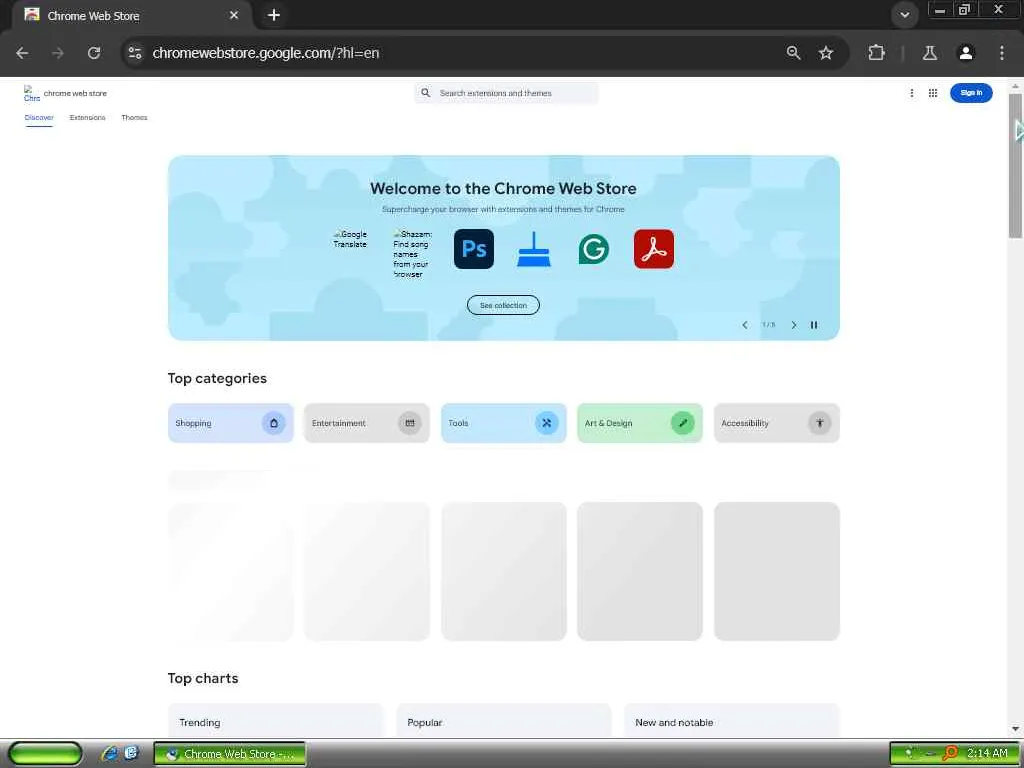Select the Discover tab
Viewport: 1024px width, 768px height.
point(39,118)
